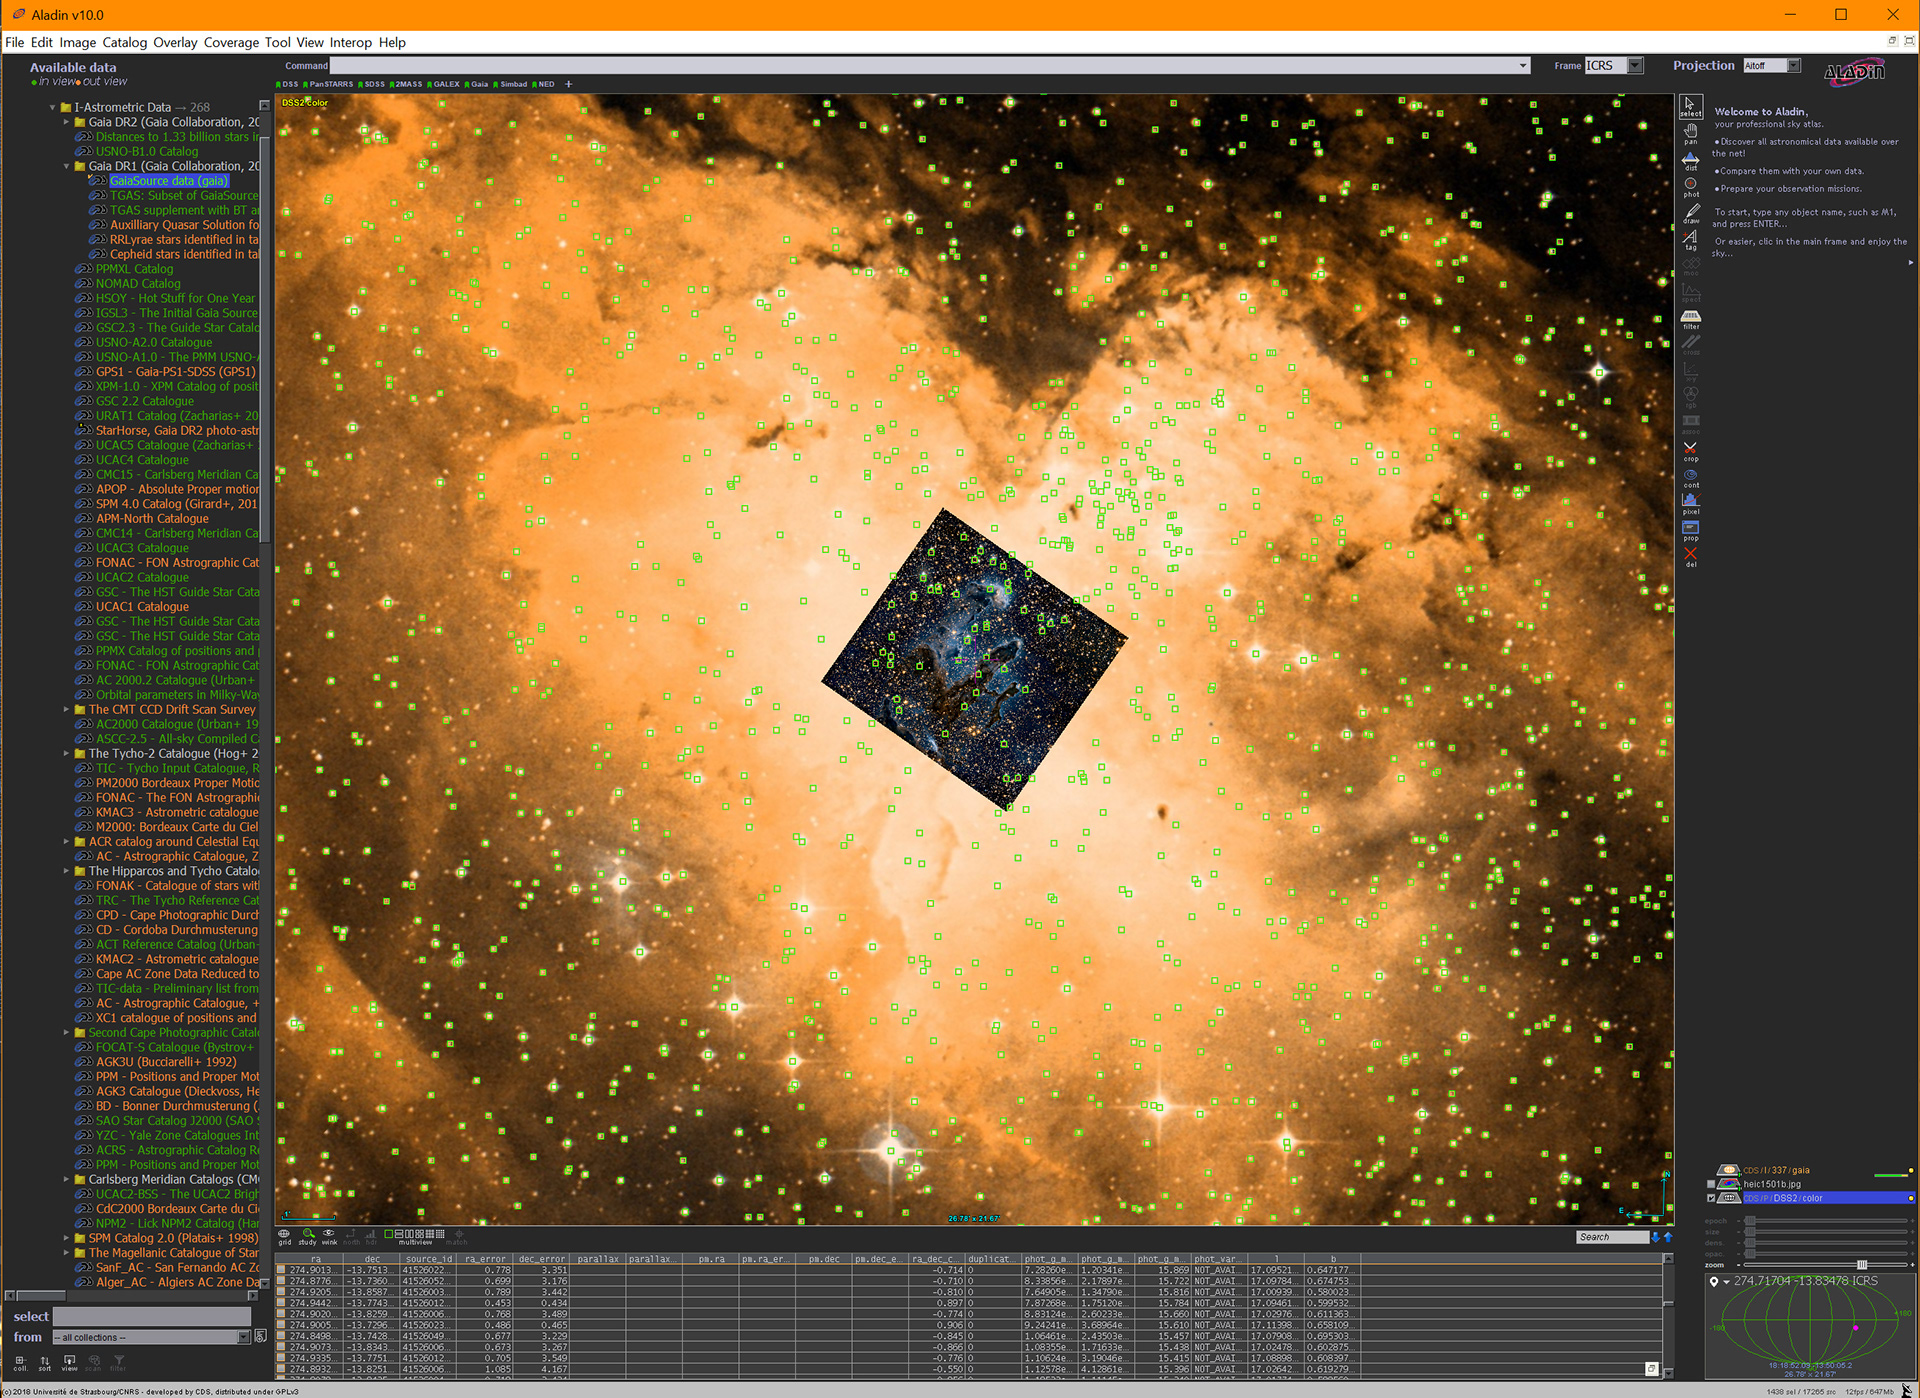Viewport: 1920px width, 1398px height.
Task: Toggle the grid overlay icon
Action: 284,1237
